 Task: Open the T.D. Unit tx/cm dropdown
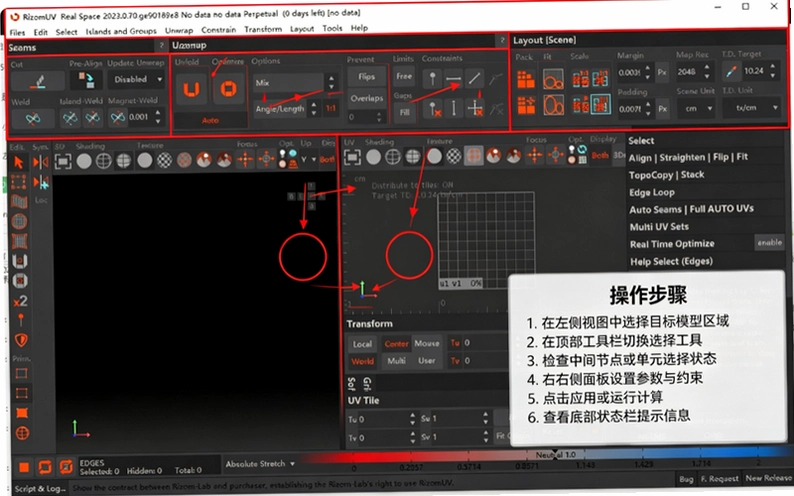751,108
